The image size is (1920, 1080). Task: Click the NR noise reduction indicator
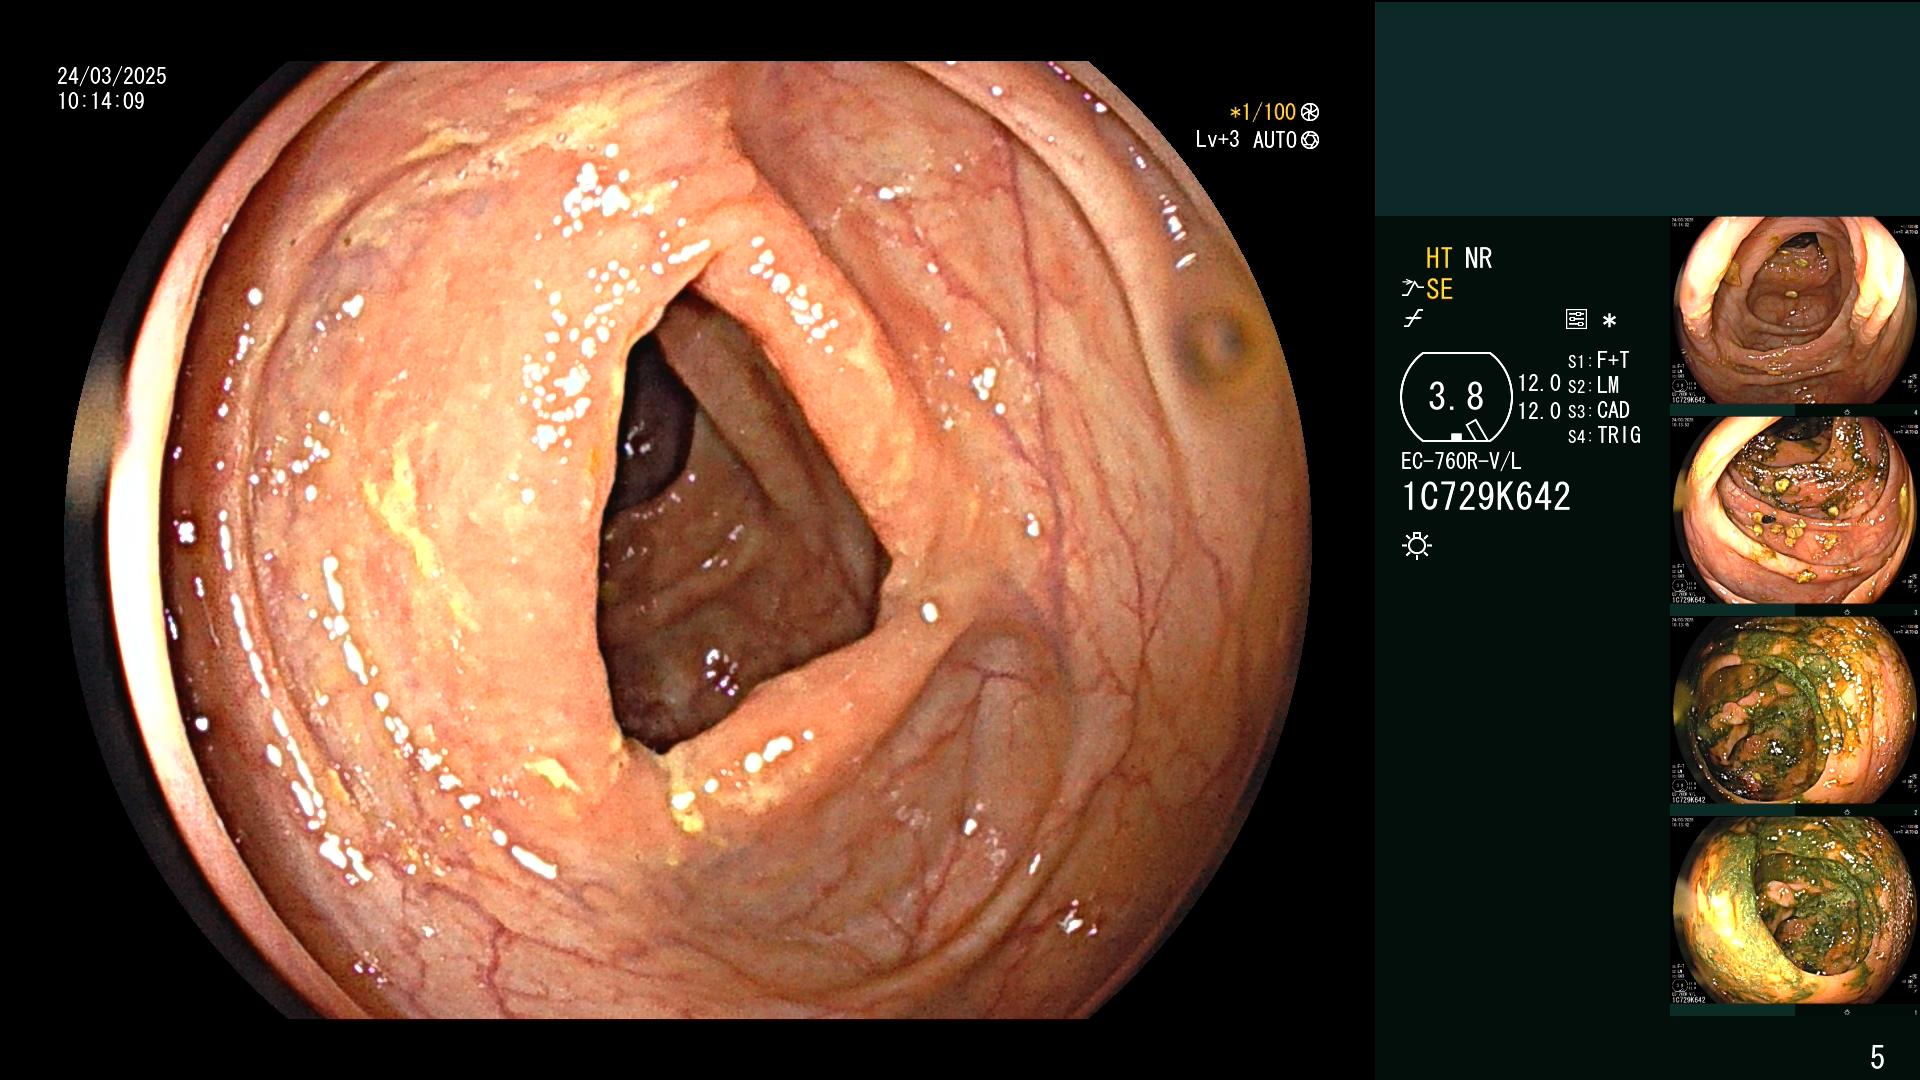[x=1478, y=258]
